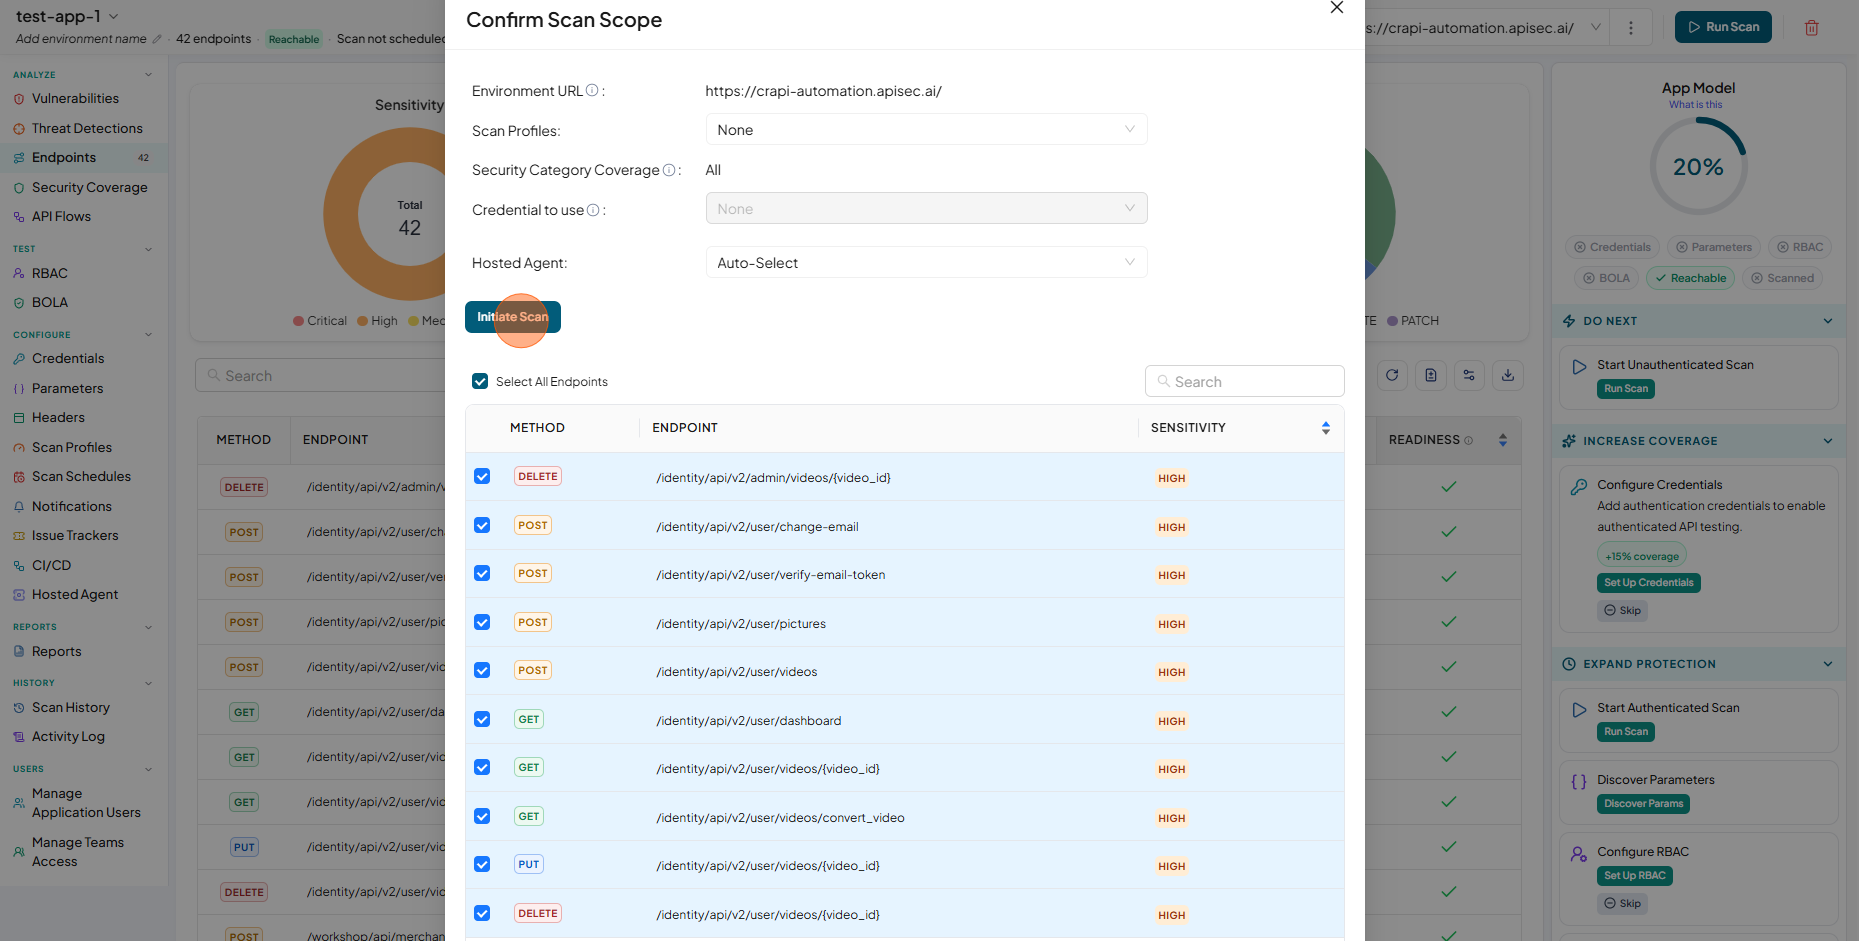Image resolution: width=1859 pixels, height=941 pixels.
Task: Open the Hosted Agent Auto-Select dropdown
Action: [x=926, y=263]
